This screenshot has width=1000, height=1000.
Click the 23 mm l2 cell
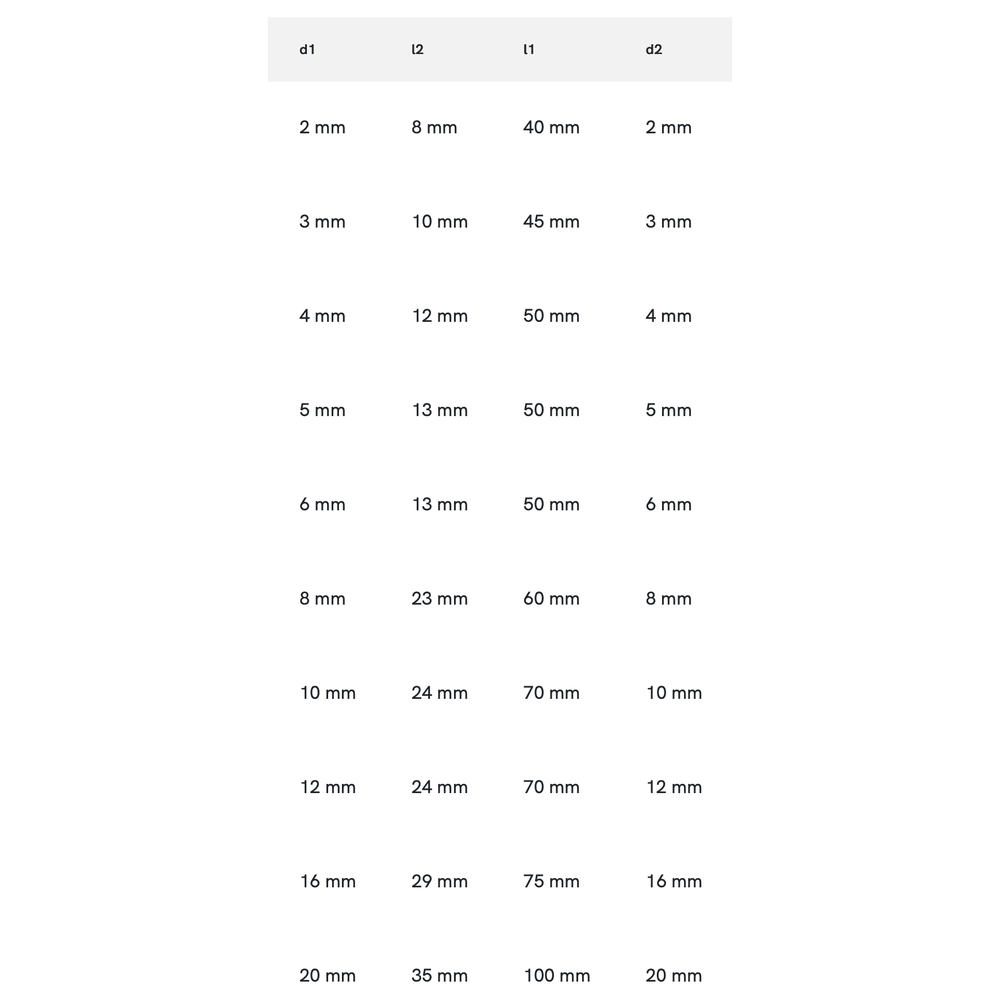click(x=439, y=599)
